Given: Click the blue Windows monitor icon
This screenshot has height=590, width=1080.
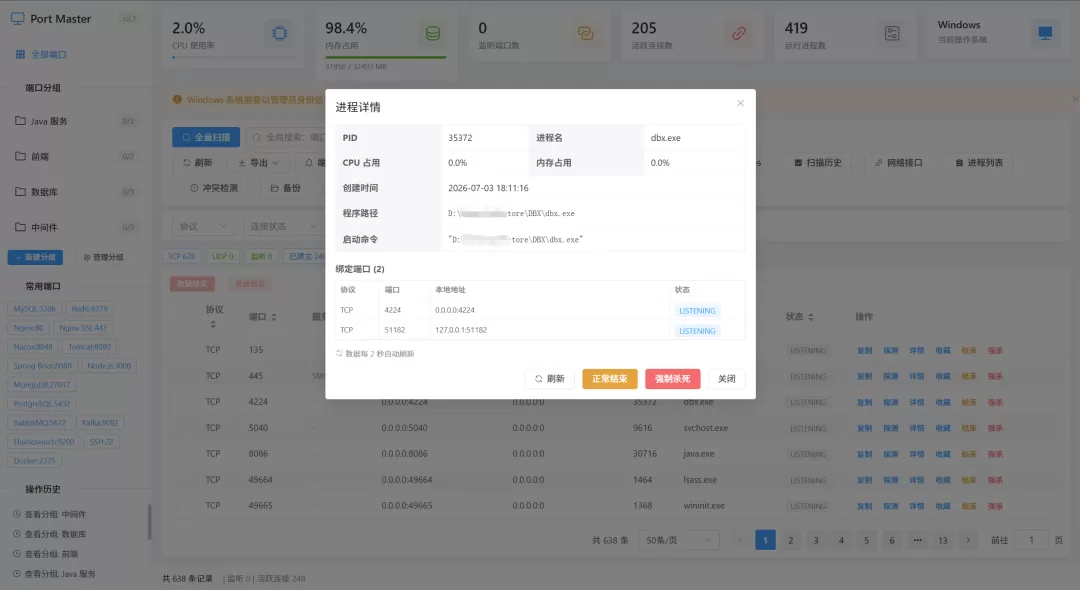Looking at the screenshot, I should coord(1045,33).
